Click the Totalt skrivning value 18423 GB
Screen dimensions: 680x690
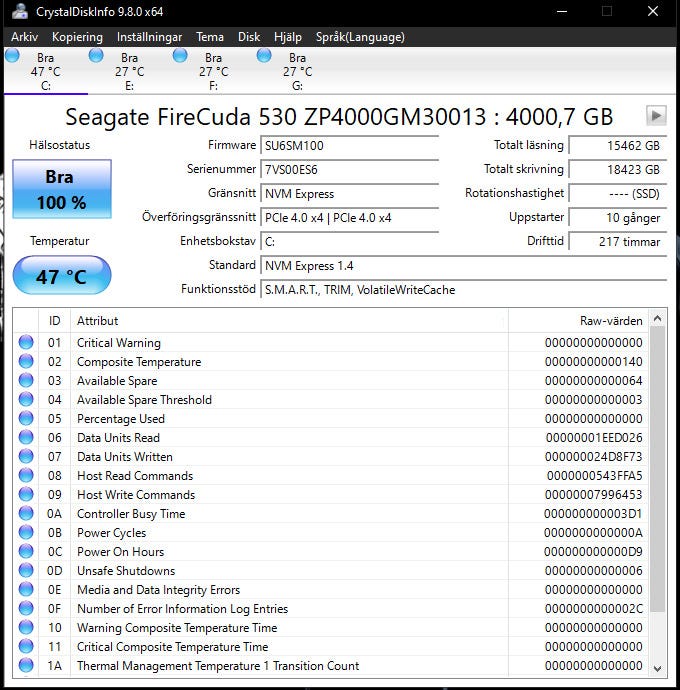[618, 169]
